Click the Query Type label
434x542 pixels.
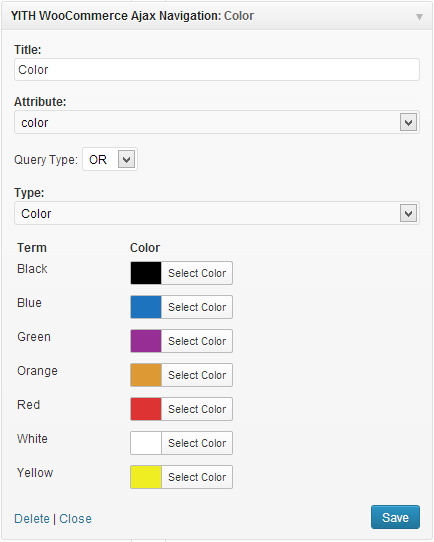(46, 160)
